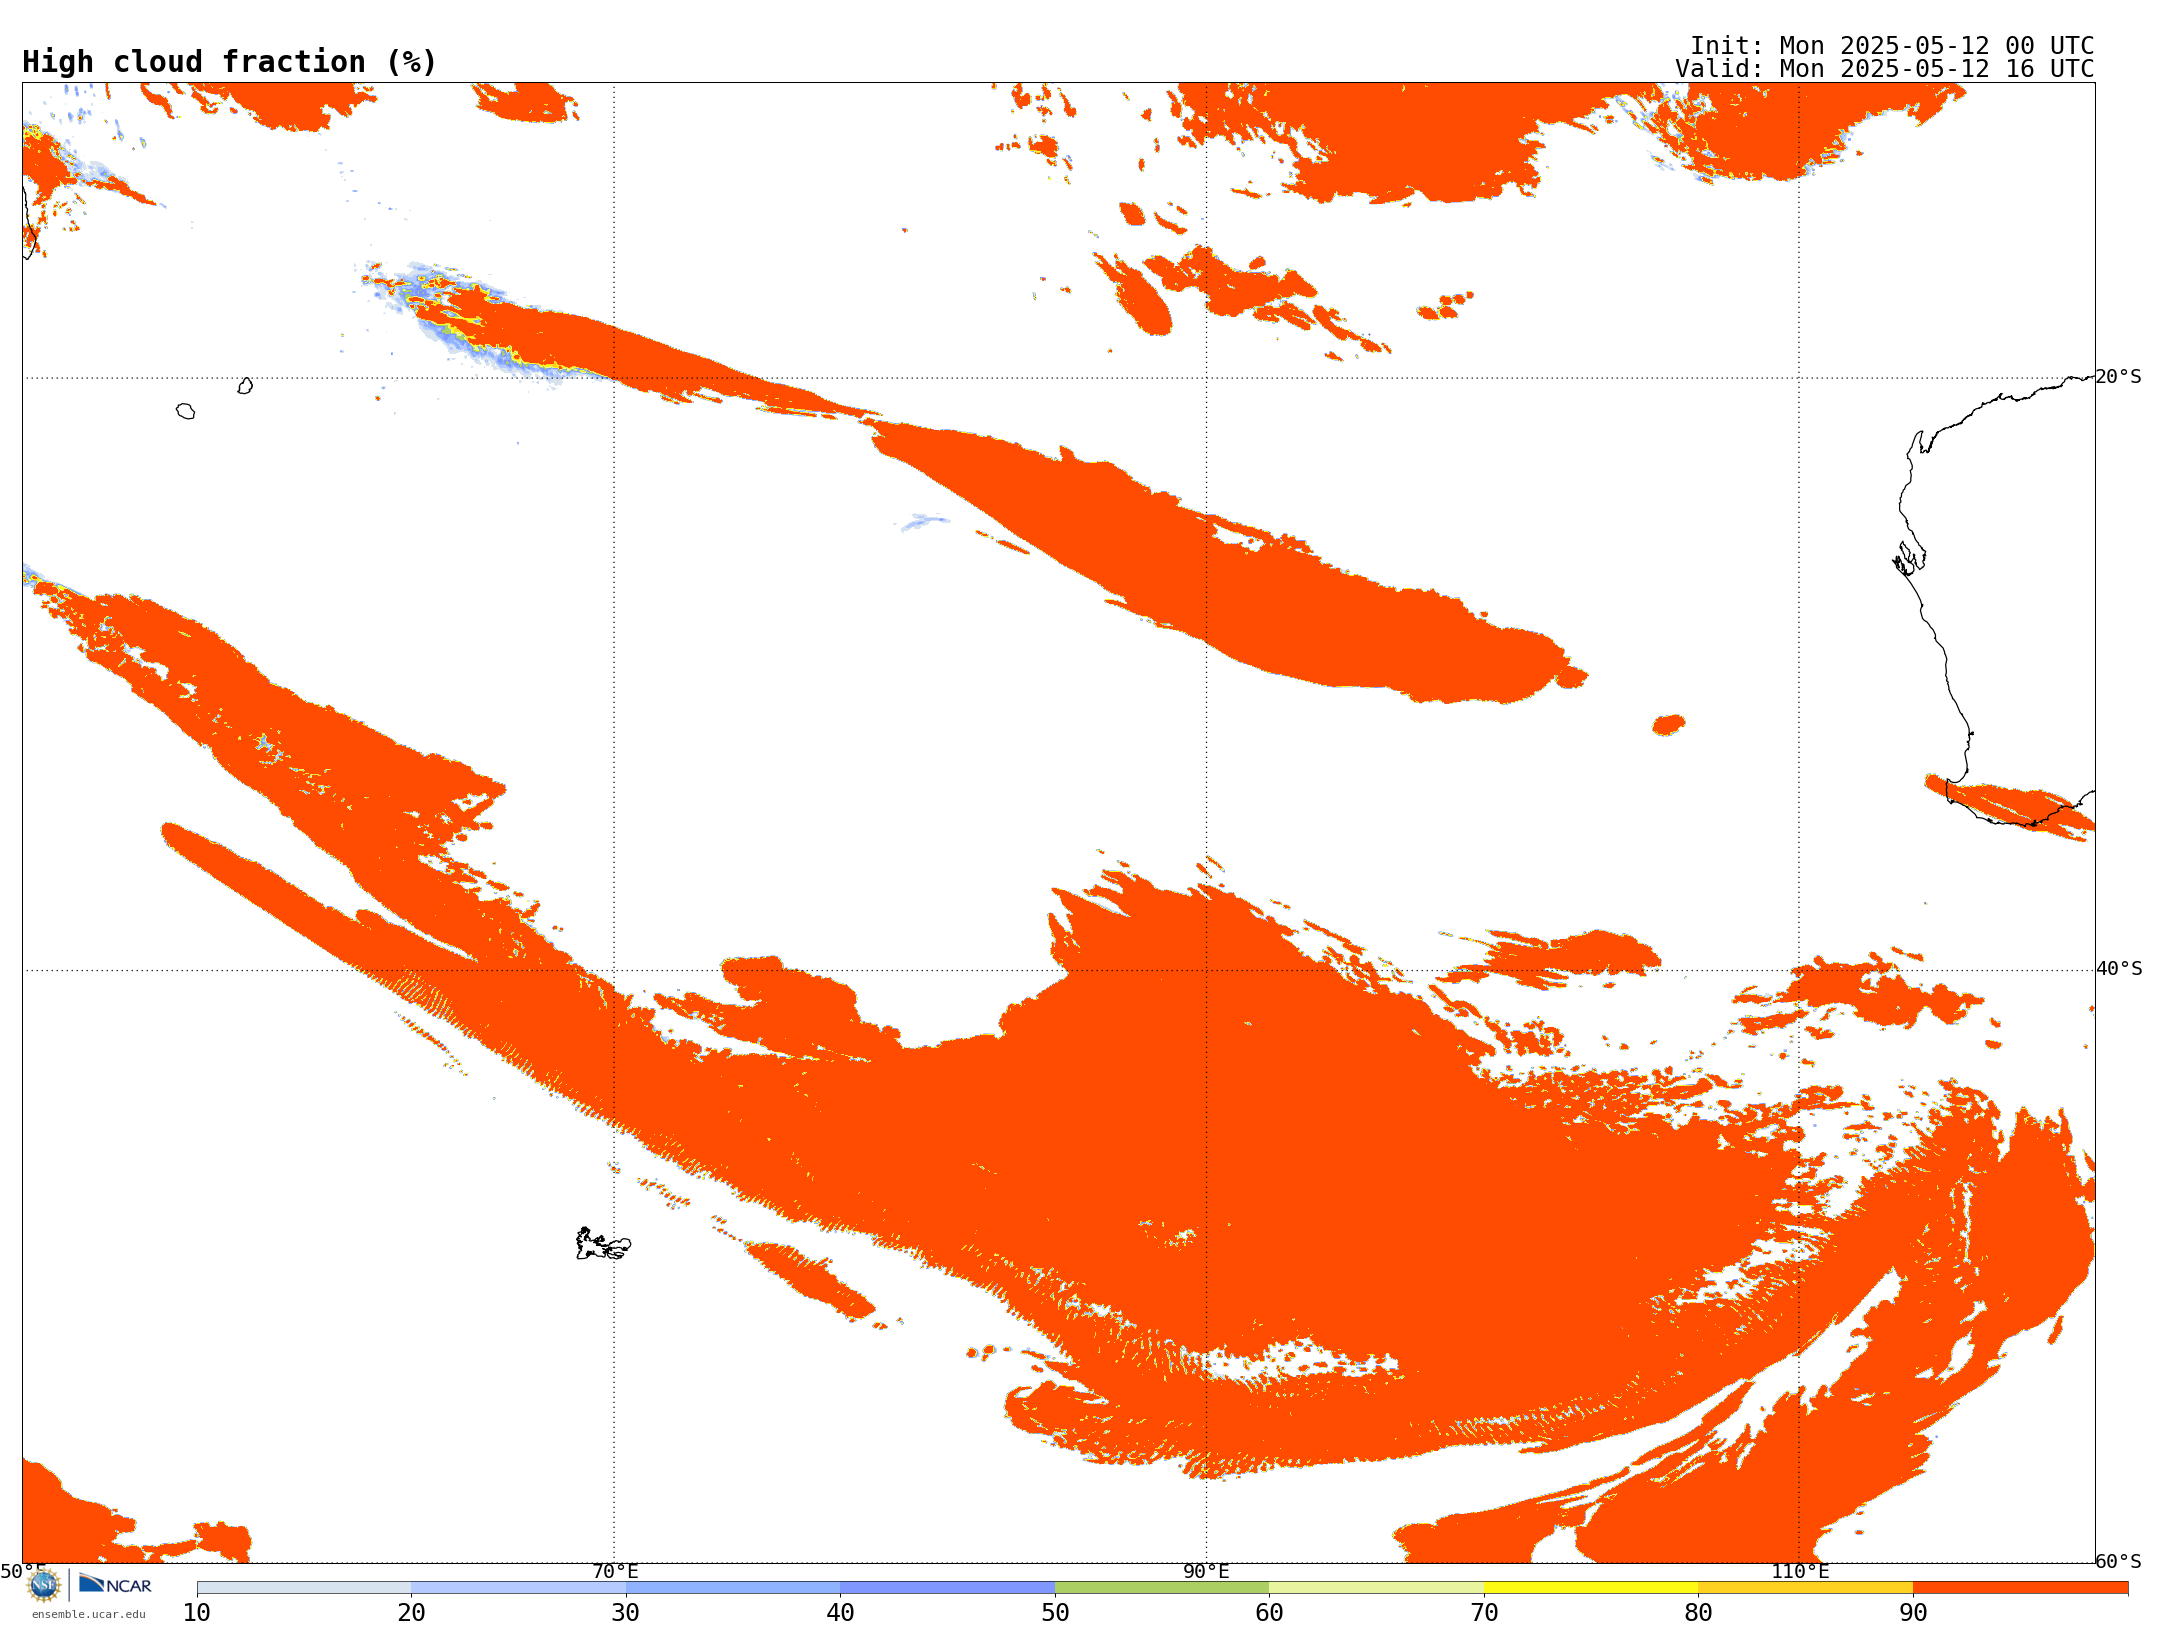
Task: Click the 'High cloud fraction (%)' title
Action: [x=230, y=62]
